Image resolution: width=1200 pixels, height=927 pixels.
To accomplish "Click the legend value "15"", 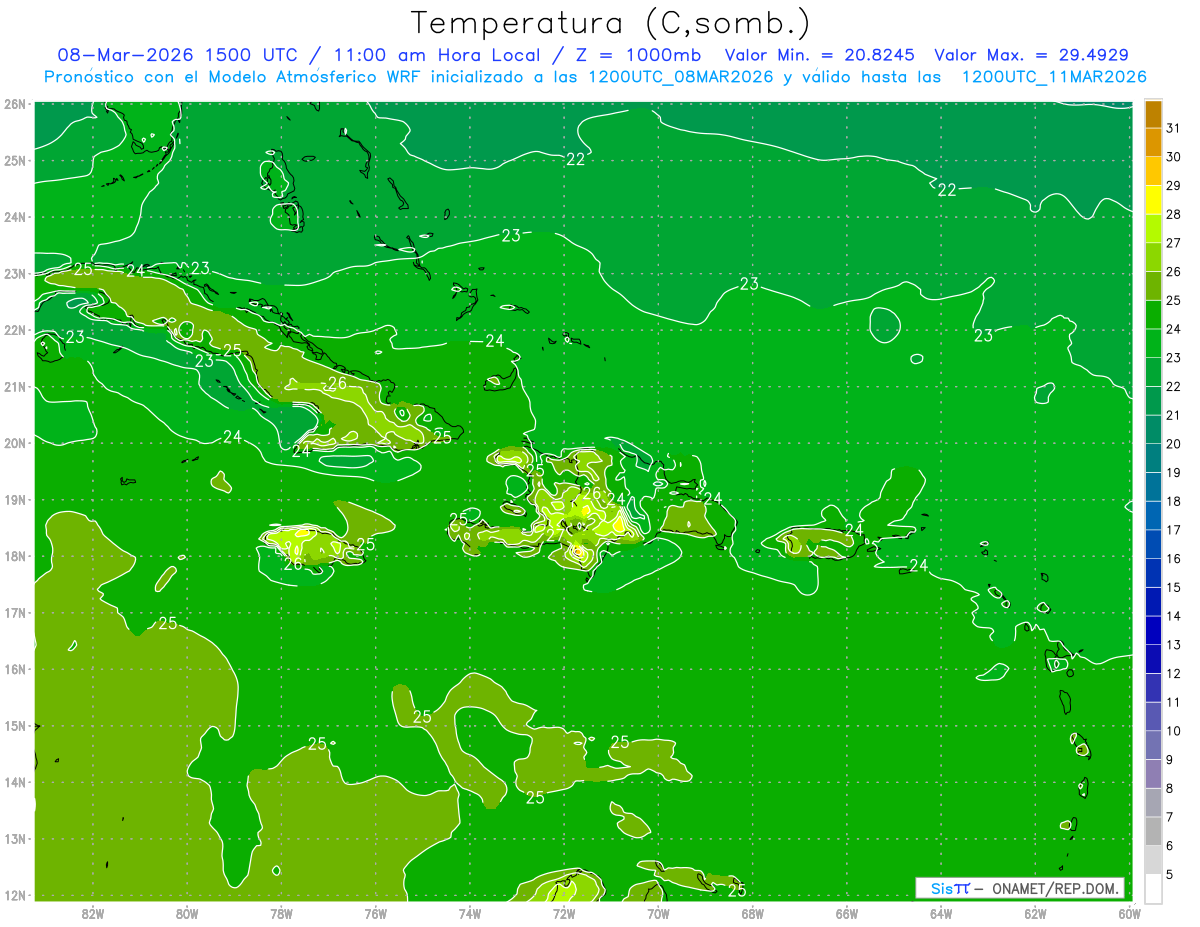I will coord(1173,587).
